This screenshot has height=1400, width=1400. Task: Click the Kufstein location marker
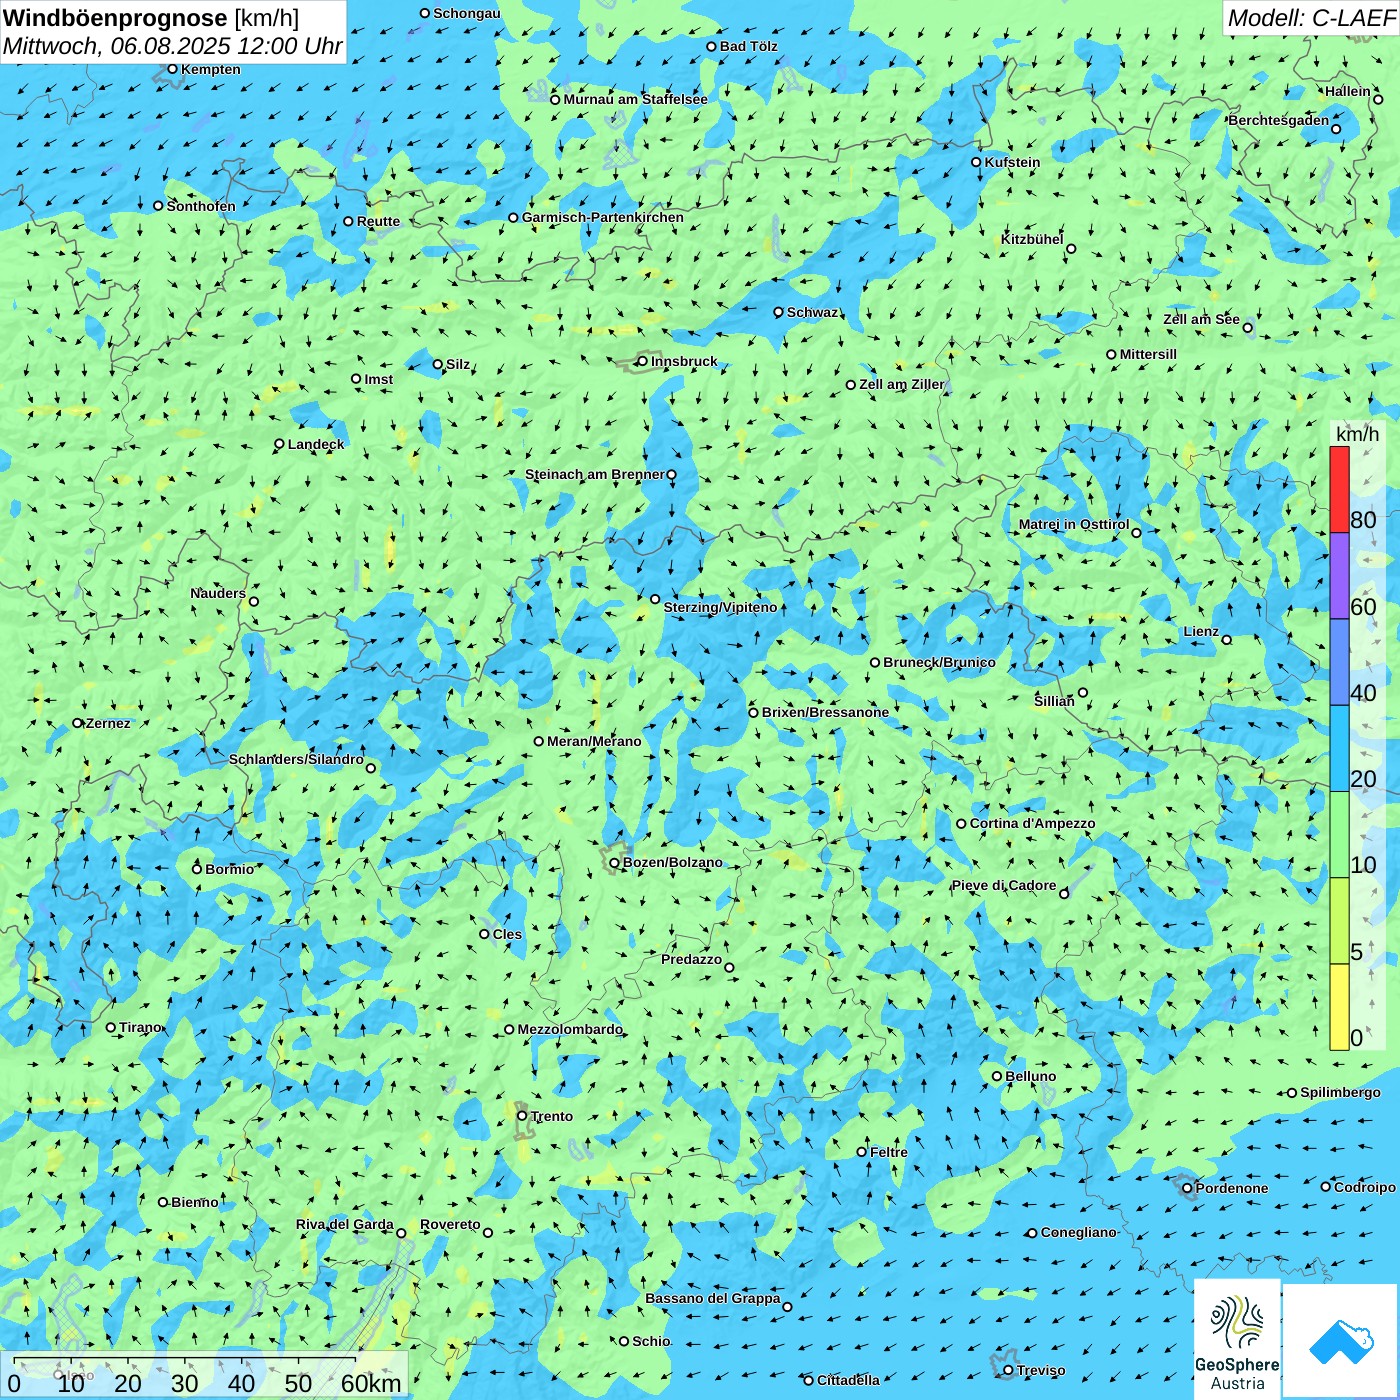pyautogui.click(x=976, y=162)
